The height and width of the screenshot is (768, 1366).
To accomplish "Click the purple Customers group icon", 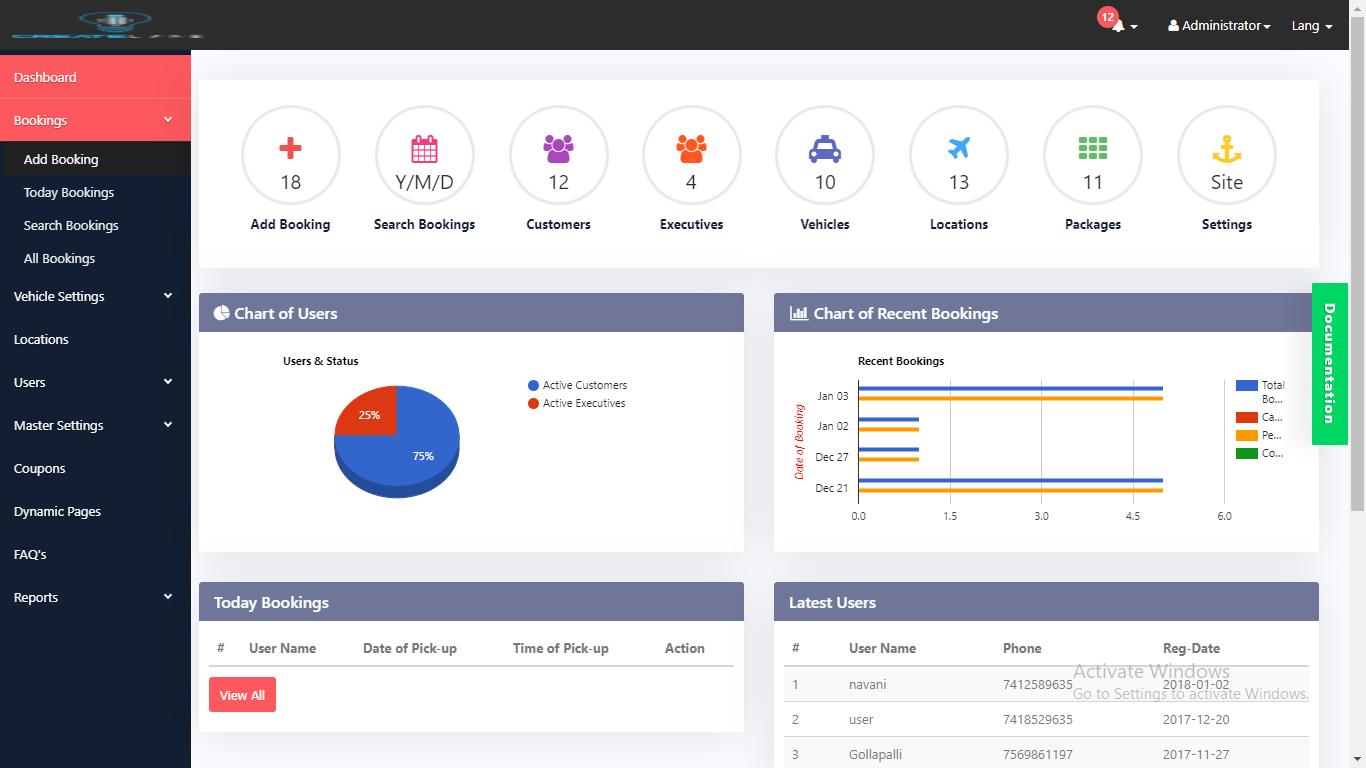I will coord(558,150).
